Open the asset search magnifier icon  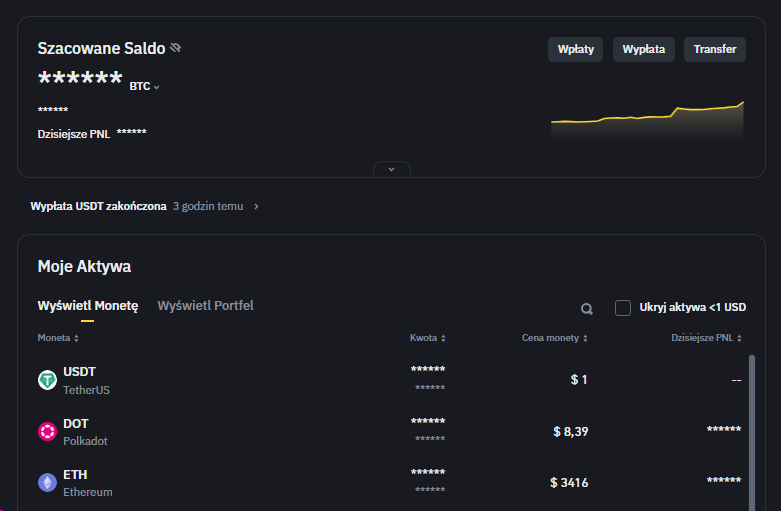pos(587,309)
